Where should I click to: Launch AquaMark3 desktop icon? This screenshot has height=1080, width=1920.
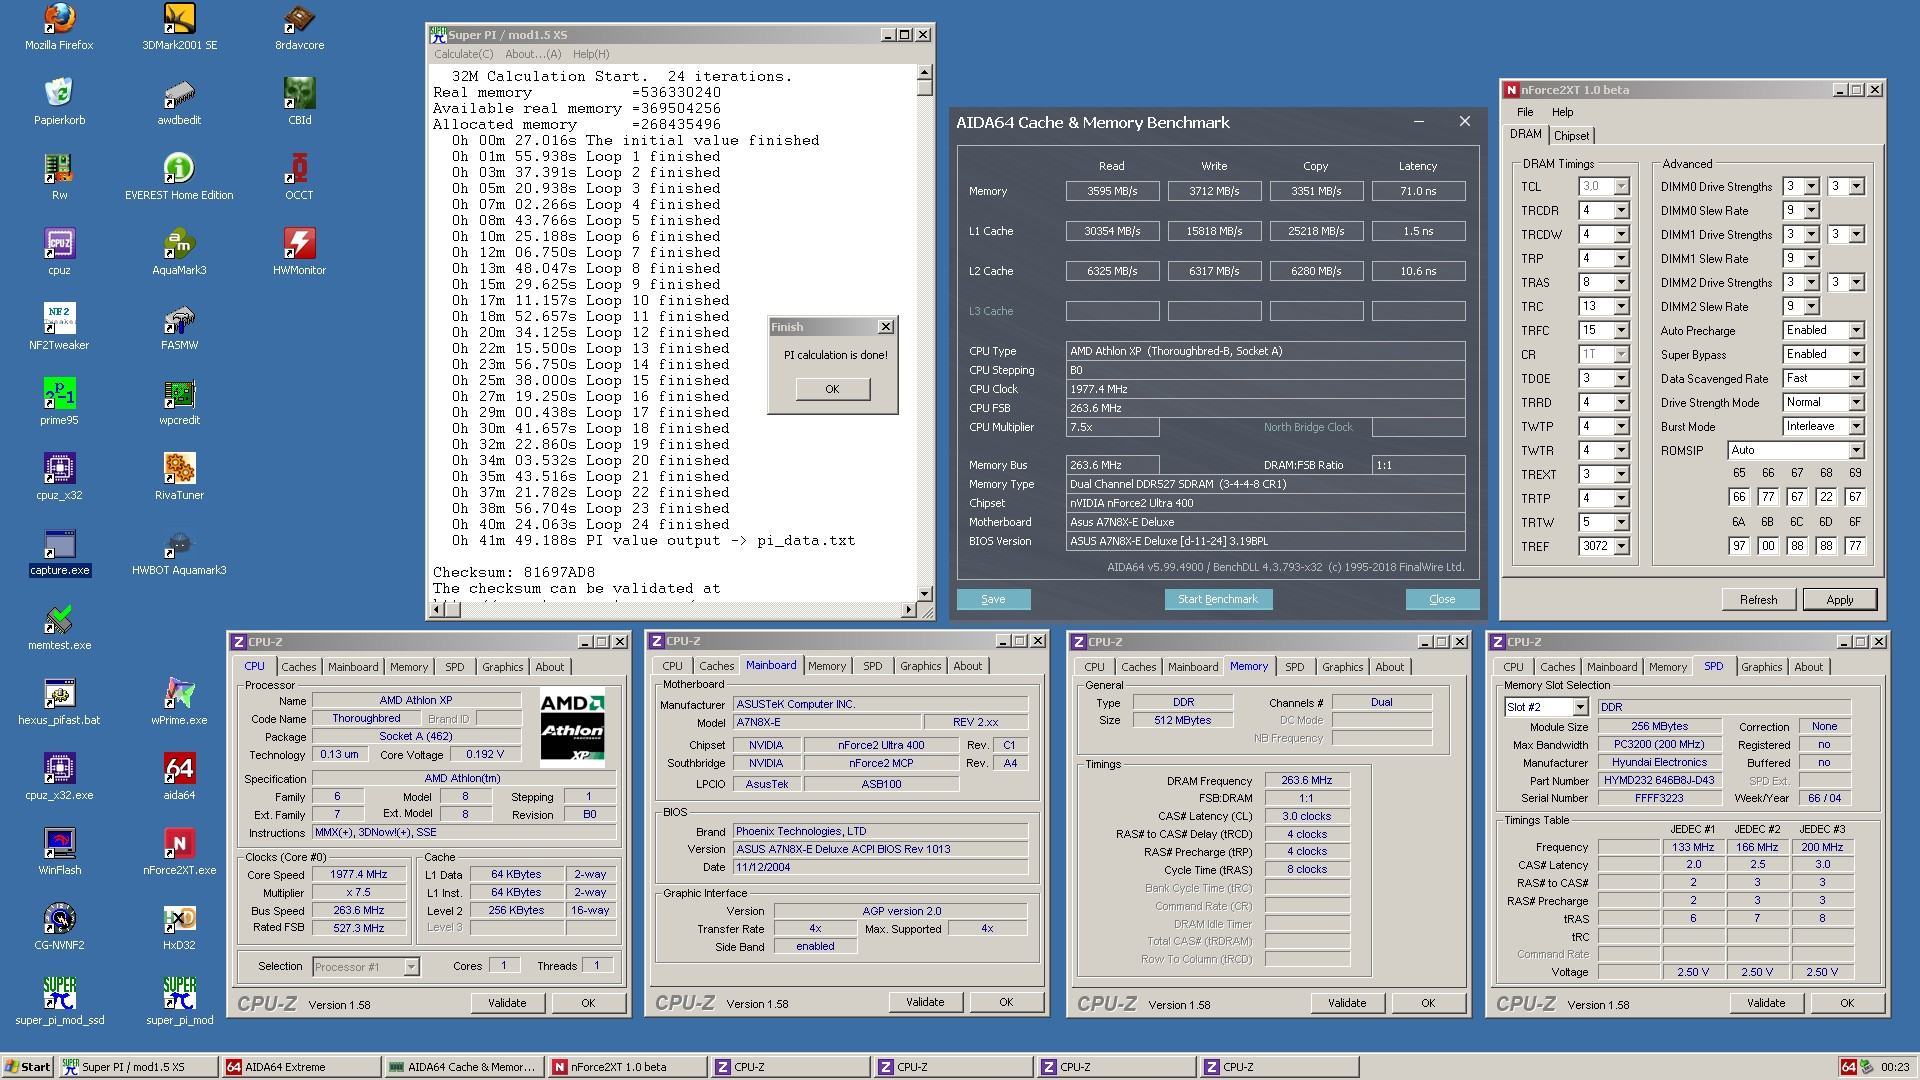179,251
